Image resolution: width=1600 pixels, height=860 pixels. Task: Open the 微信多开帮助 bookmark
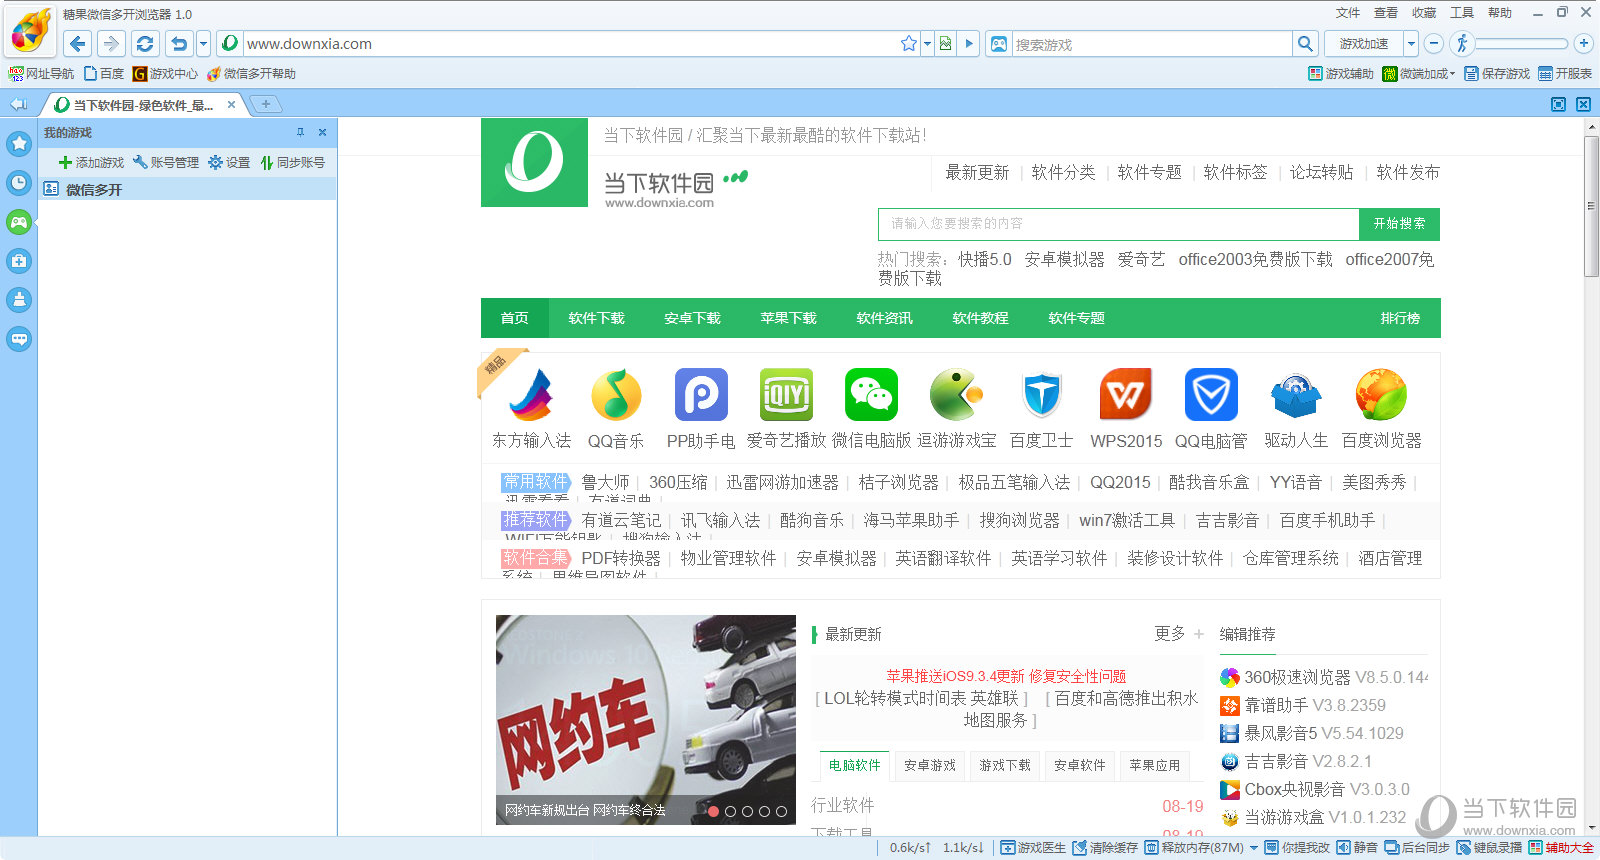(x=251, y=73)
